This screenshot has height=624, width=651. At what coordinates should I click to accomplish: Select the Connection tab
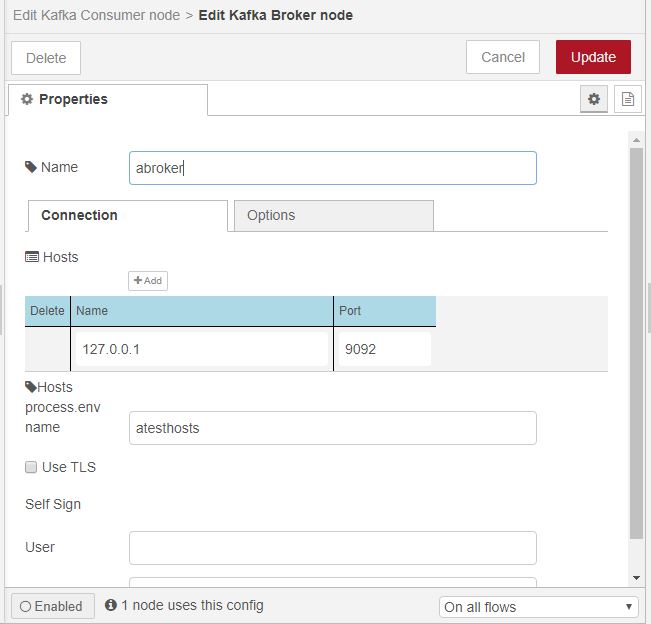128,215
